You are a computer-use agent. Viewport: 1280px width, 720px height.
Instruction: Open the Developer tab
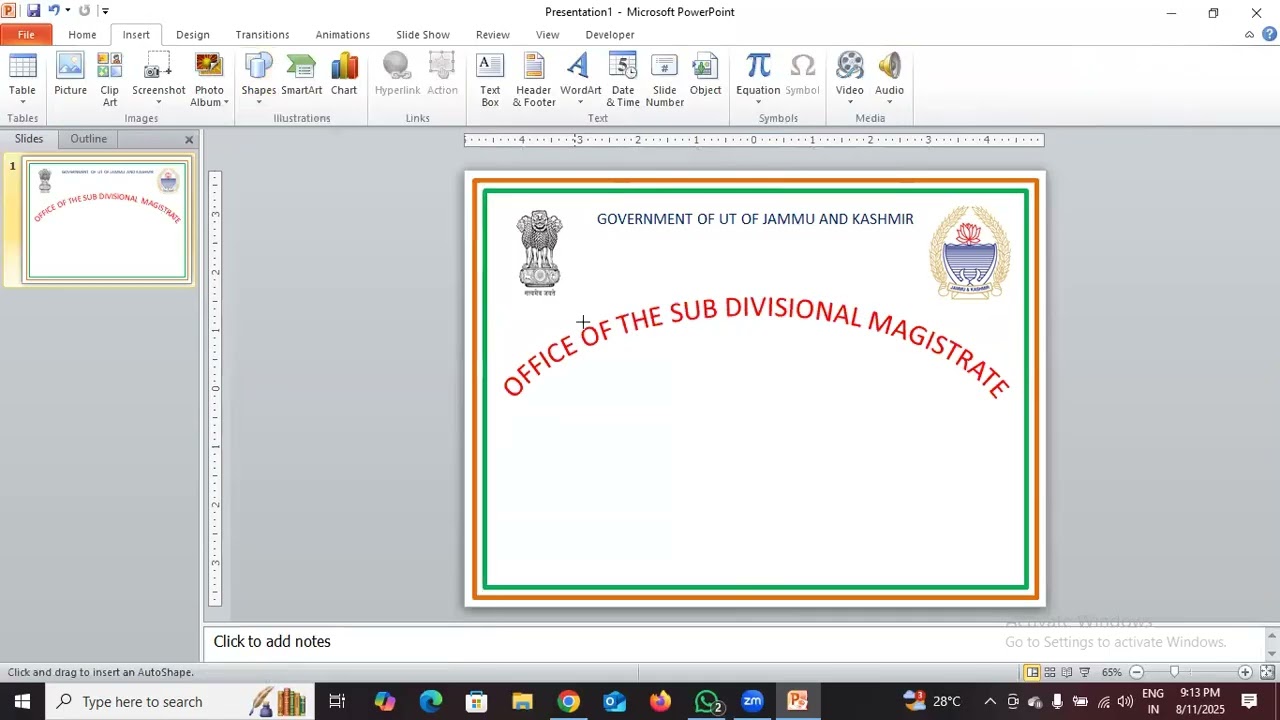[x=610, y=35]
